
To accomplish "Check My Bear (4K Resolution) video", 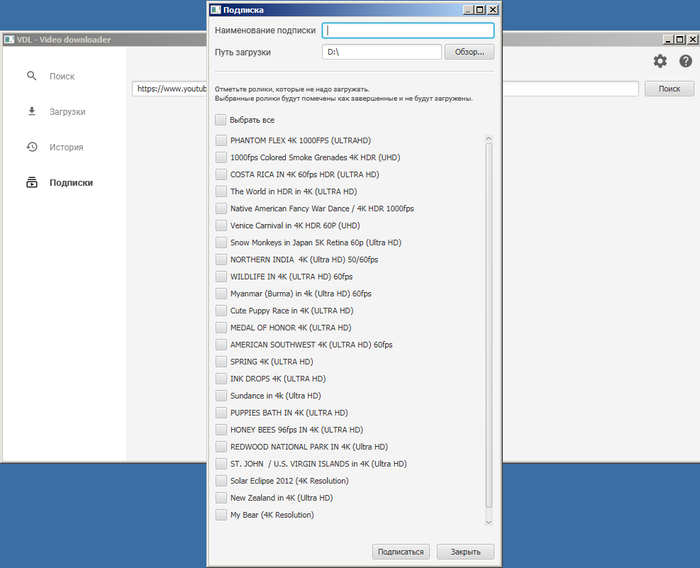I will pyautogui.click(x=221, y=514).
